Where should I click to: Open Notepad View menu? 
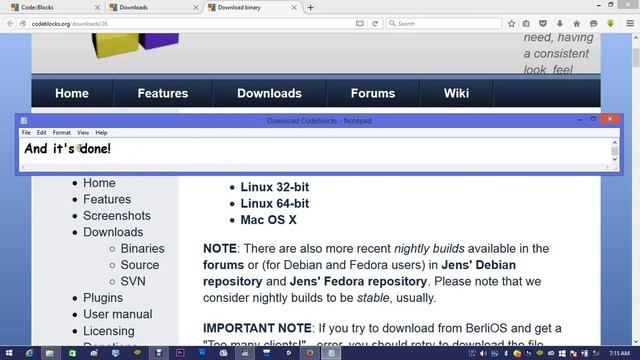[83, 133]
